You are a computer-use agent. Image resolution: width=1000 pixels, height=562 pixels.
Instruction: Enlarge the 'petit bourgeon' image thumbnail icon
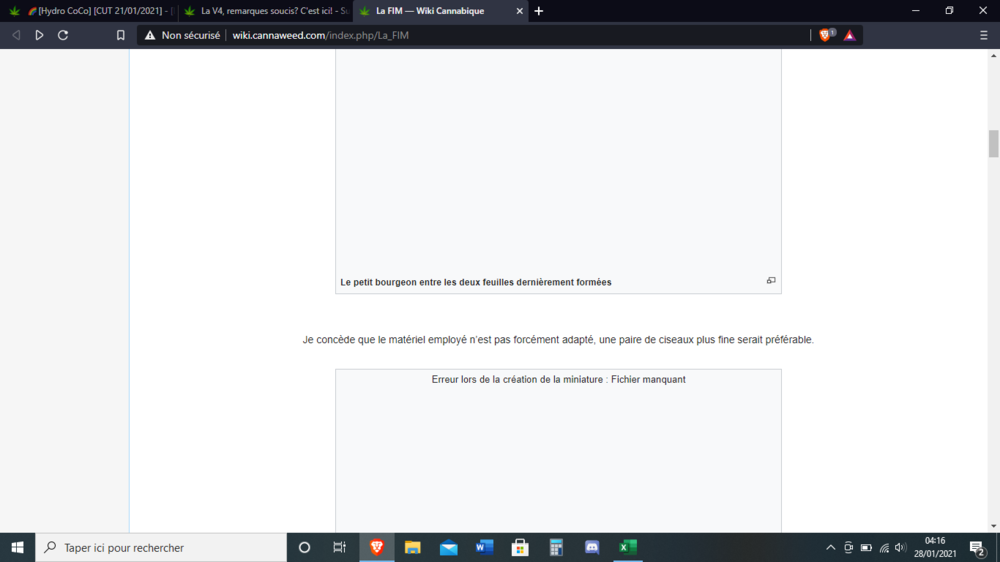(x=771, y=281)
